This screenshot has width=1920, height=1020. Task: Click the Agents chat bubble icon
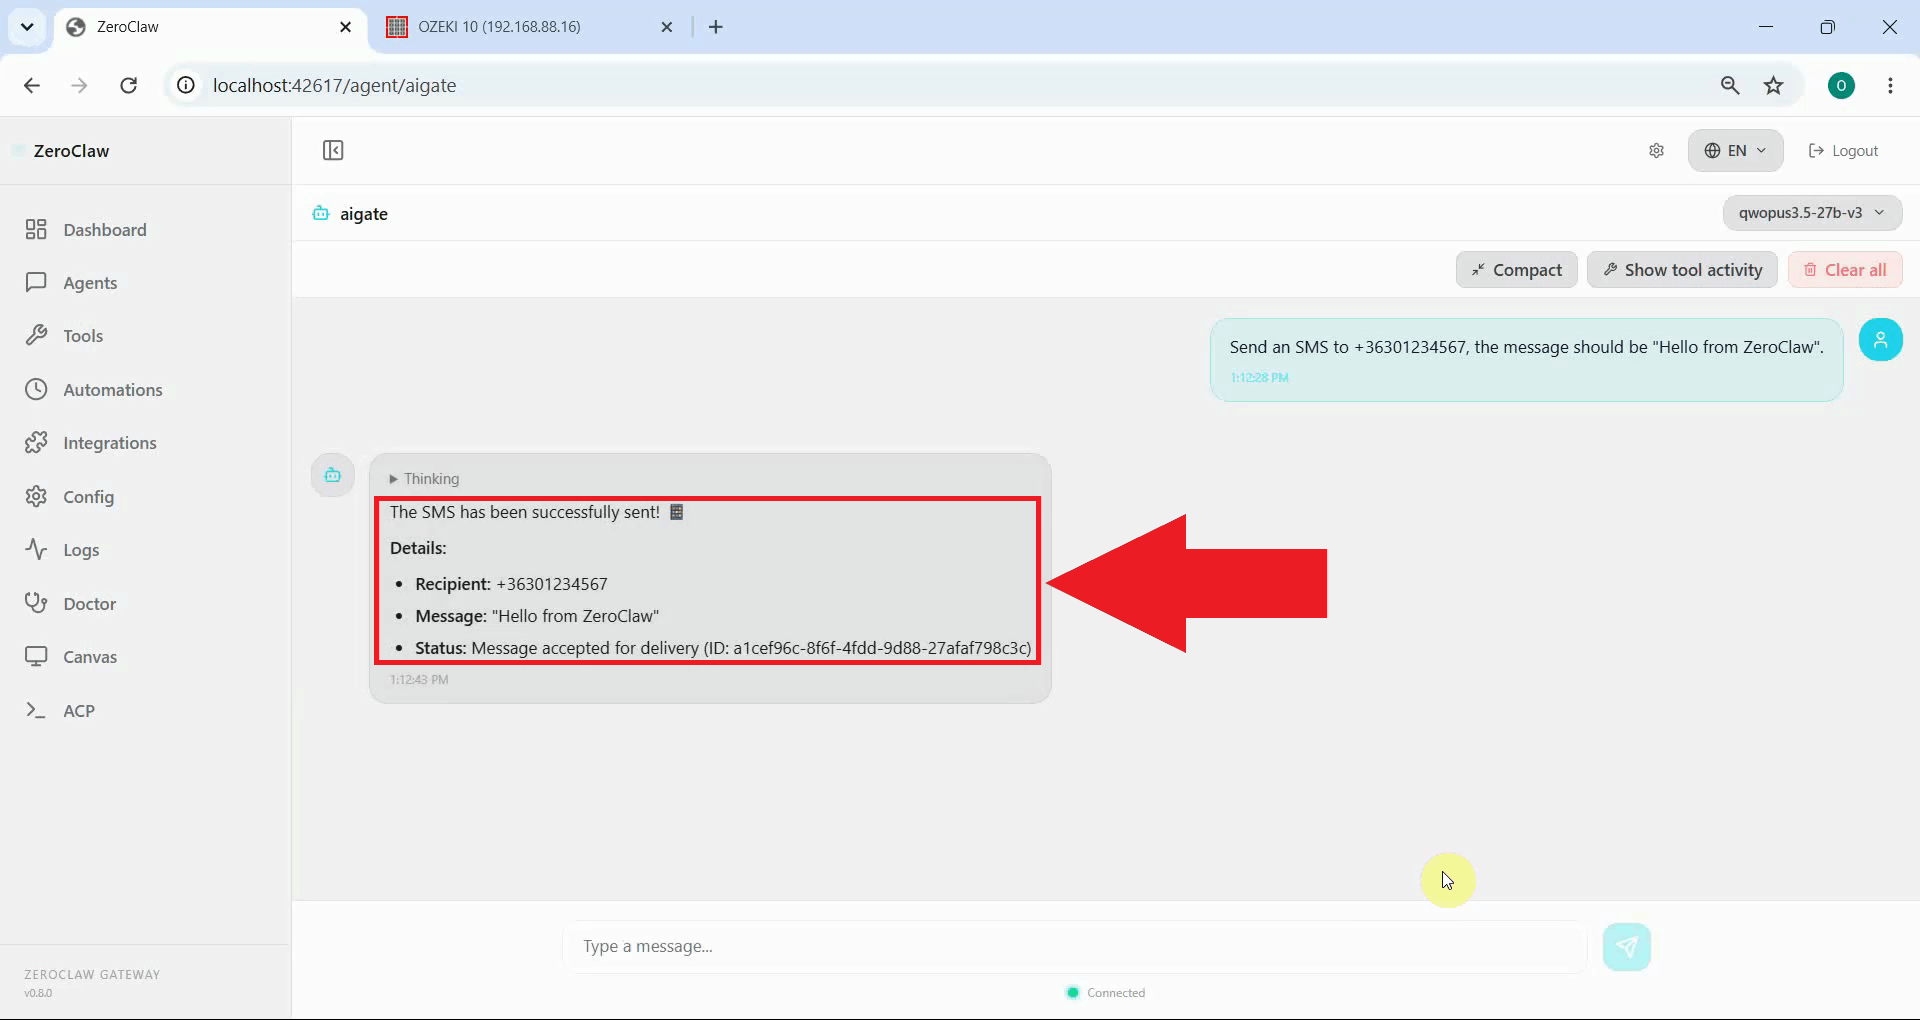click(36, 282)
